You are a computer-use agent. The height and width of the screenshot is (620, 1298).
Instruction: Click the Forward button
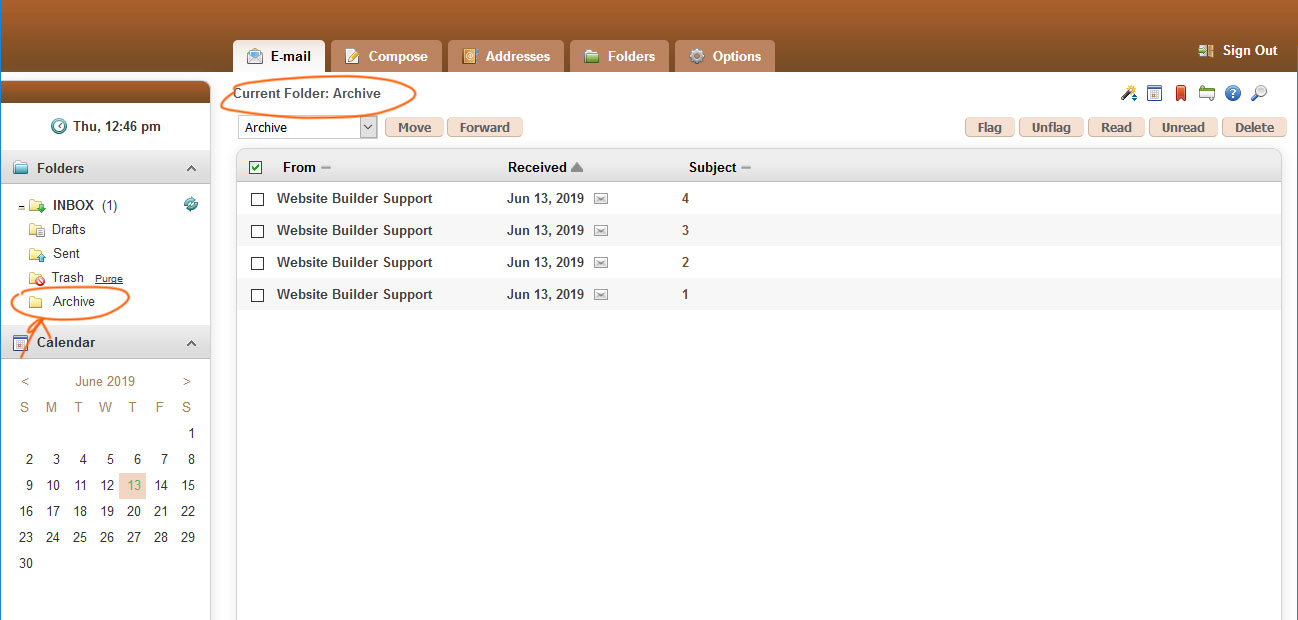click(485, 128)
